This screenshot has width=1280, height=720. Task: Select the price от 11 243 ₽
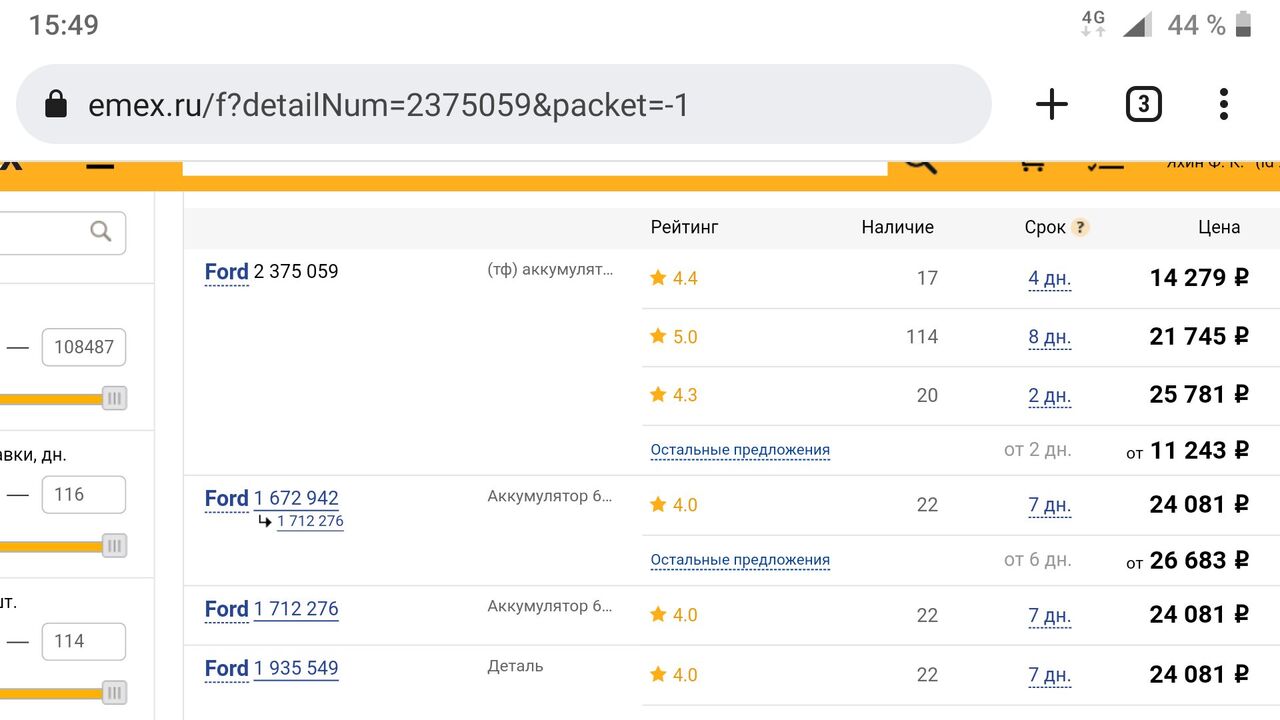coord(1188,451)
